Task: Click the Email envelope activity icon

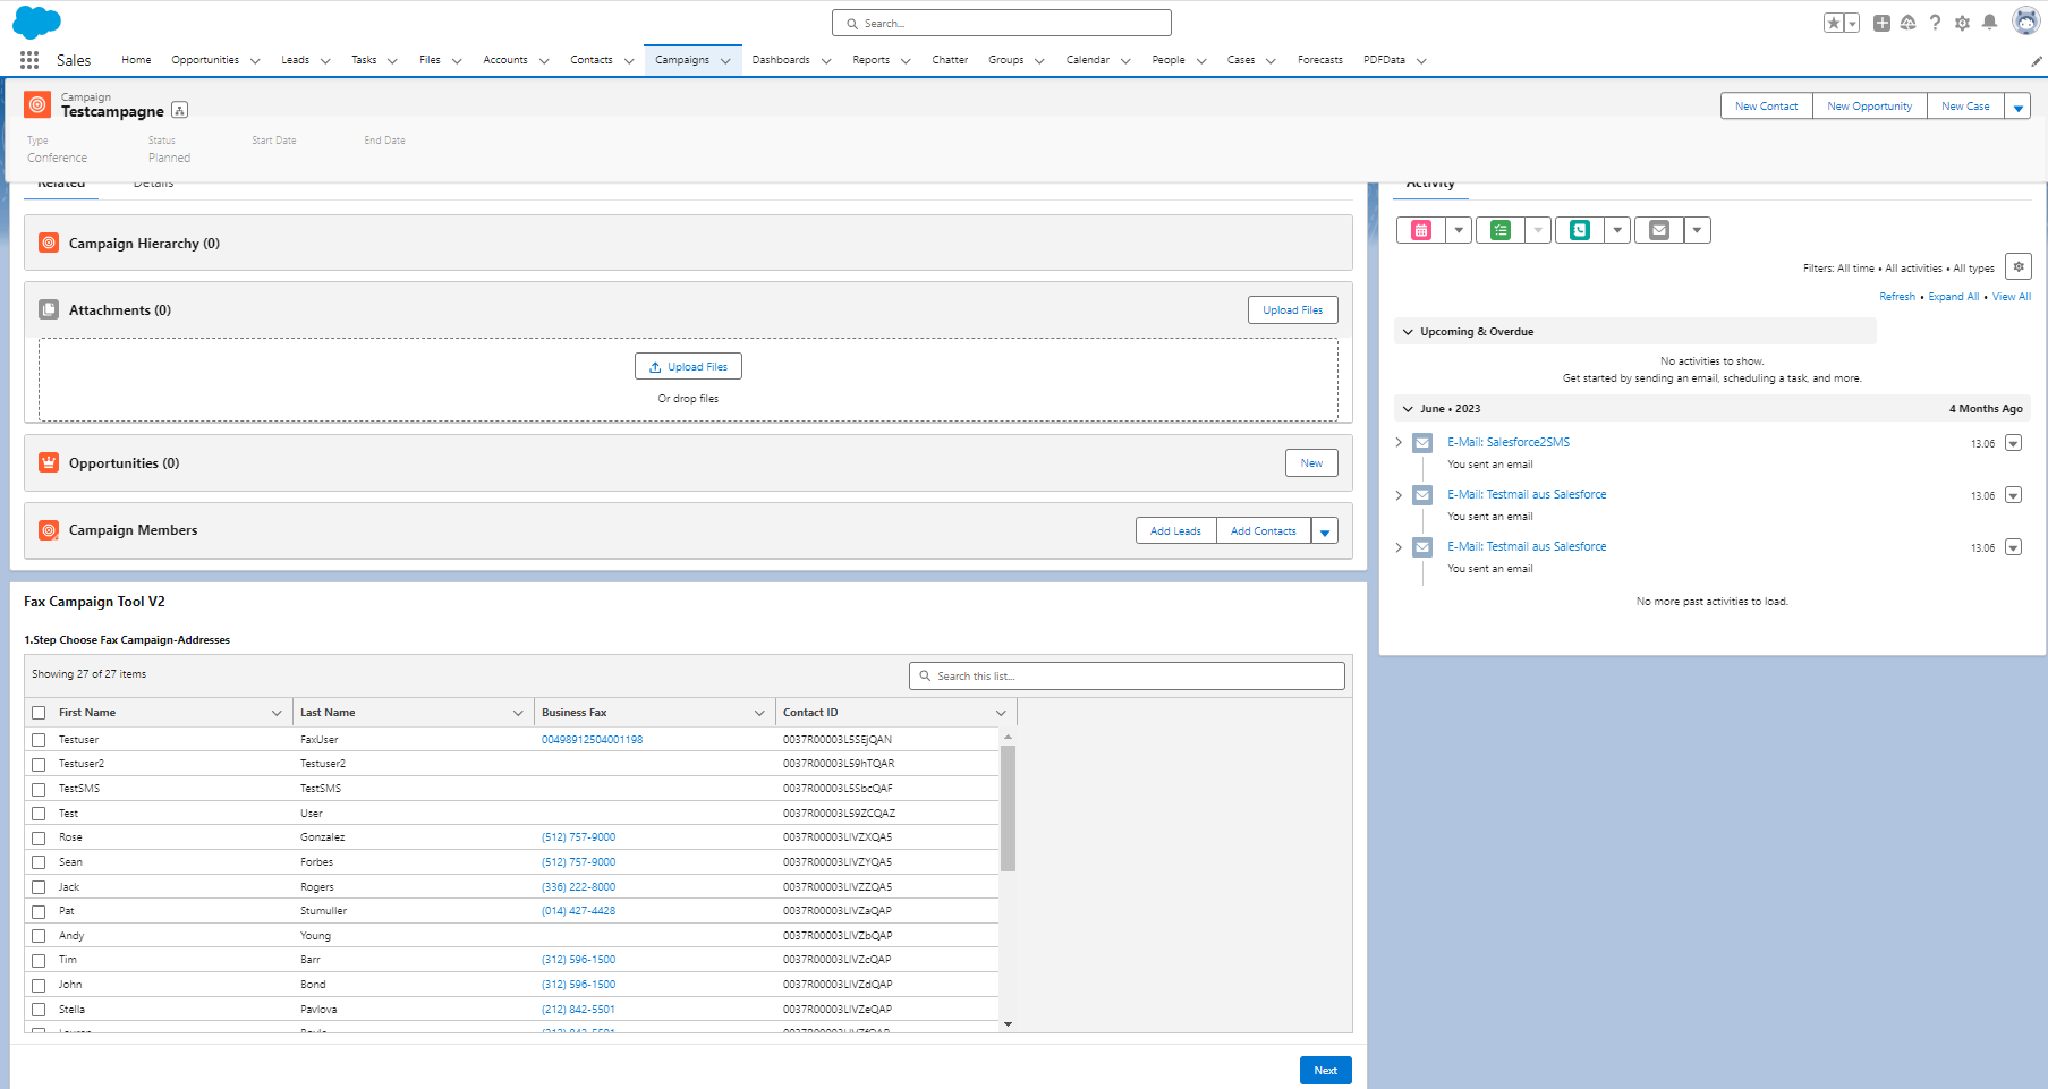Action: pos(1658,230)
